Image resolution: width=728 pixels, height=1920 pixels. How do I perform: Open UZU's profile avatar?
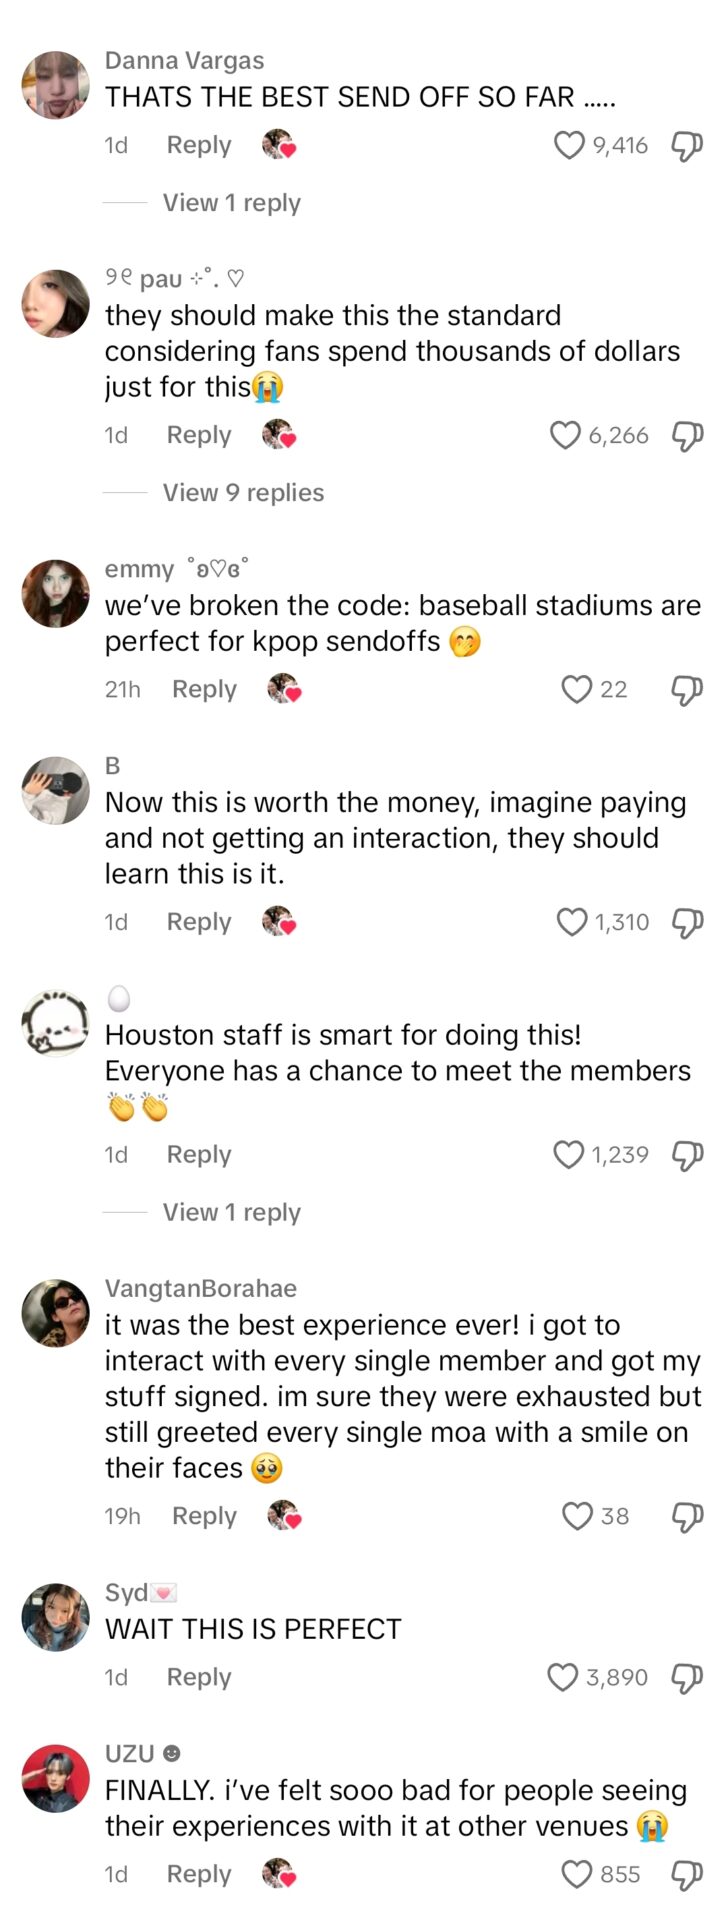(x=56, y=1779)
